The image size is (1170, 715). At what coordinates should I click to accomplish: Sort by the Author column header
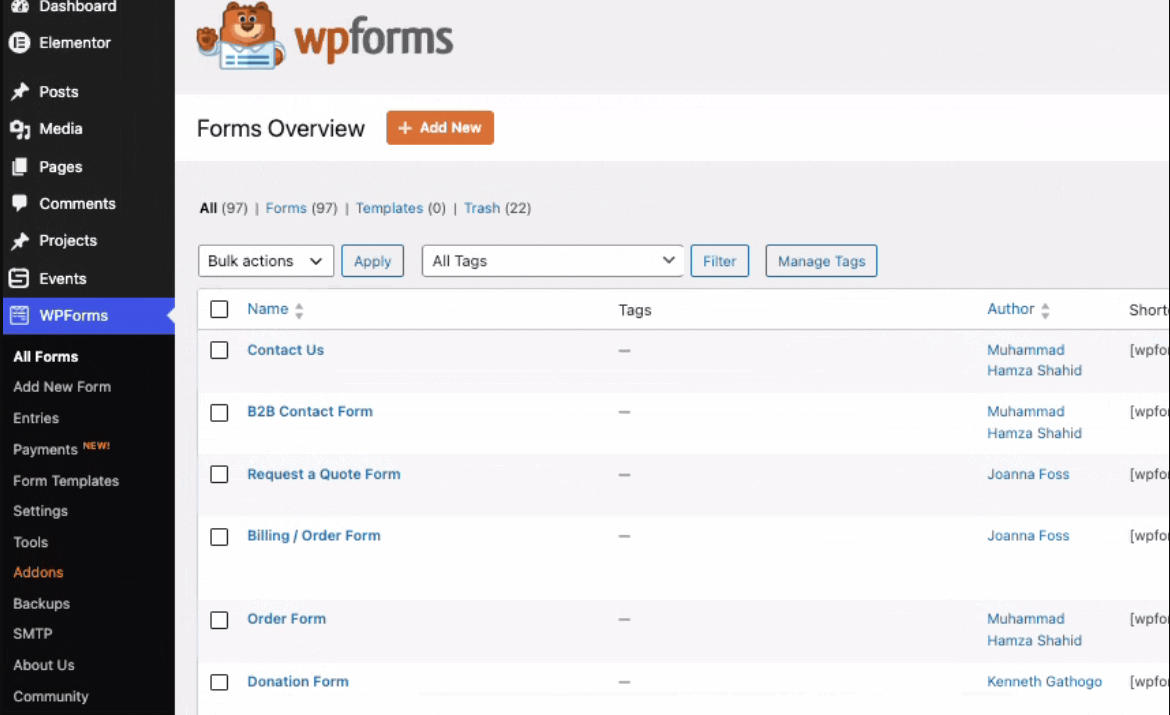coord(1010,309)
